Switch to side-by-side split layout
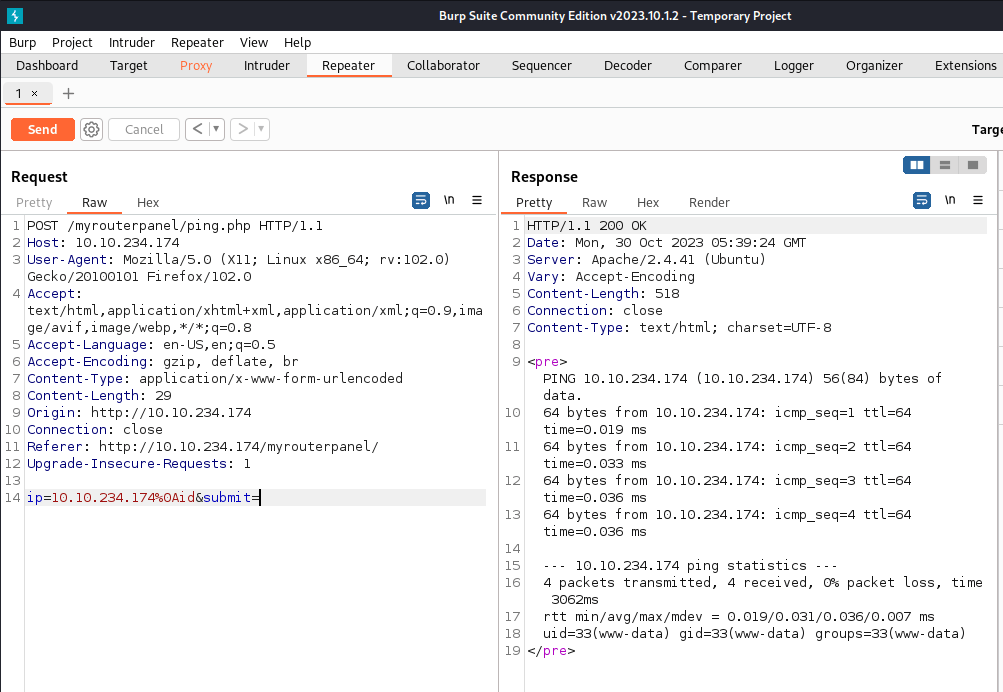 (x=917, y=165)
